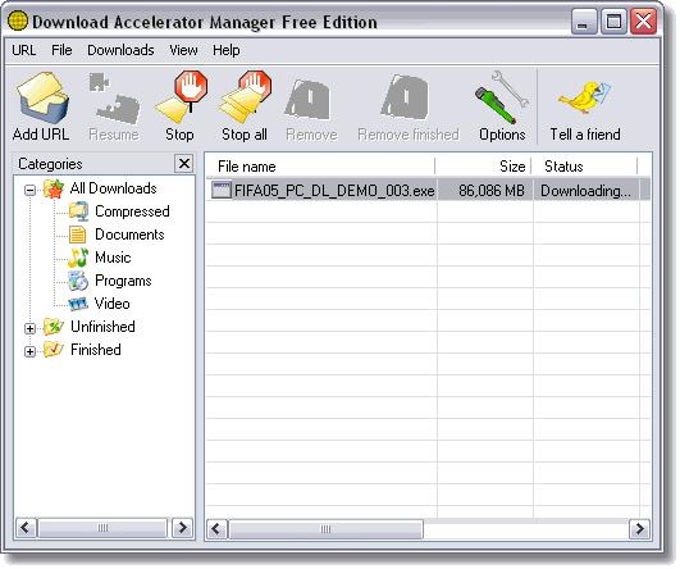Image resolution: width=680 pixels, height=569 pixels.
Task: Select FIFA05_PC_DL_DEMO_003.exe file name
Action: pyautogui.click(x=334, y=190)
